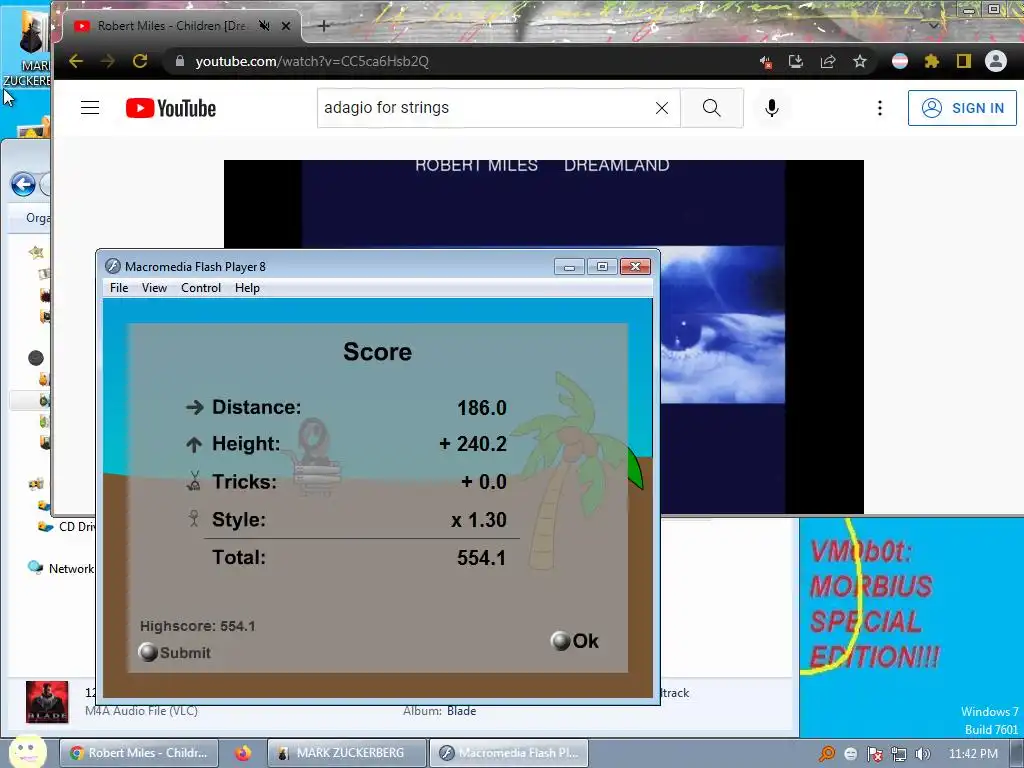Select CD Drive in Explorer sidebar

coord(66,526)
